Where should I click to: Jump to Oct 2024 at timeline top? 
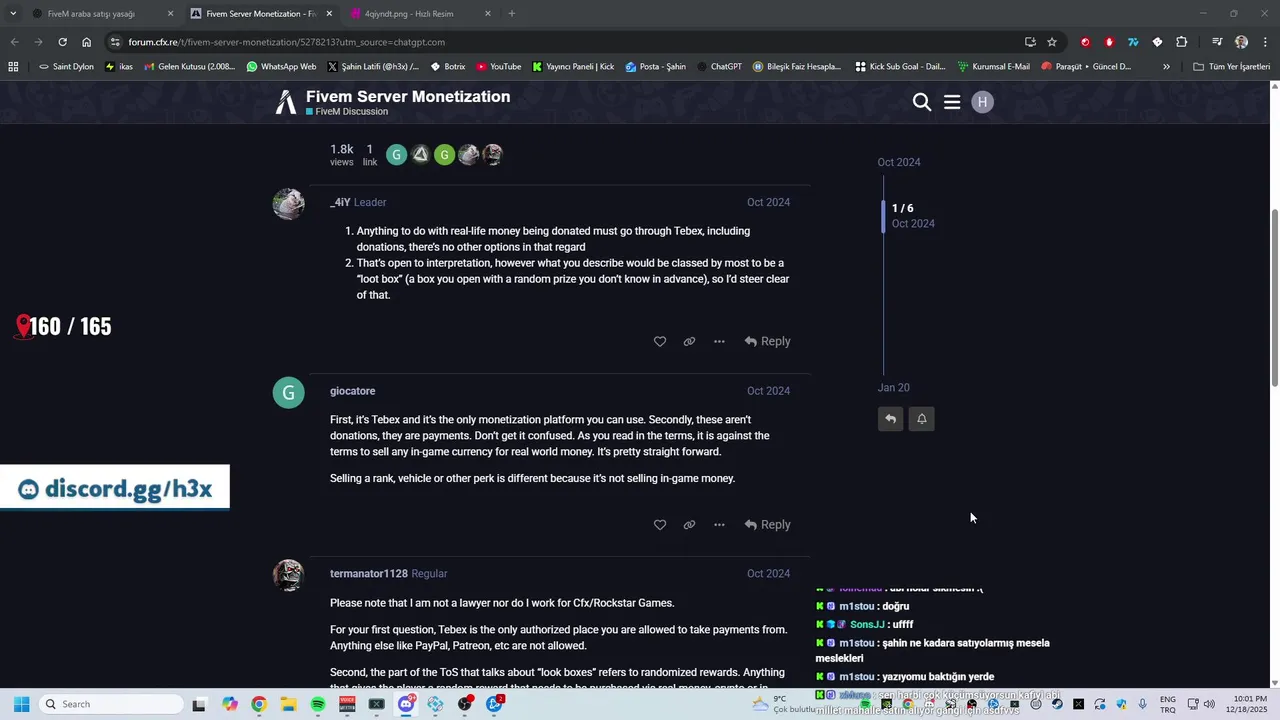[899, 162]
